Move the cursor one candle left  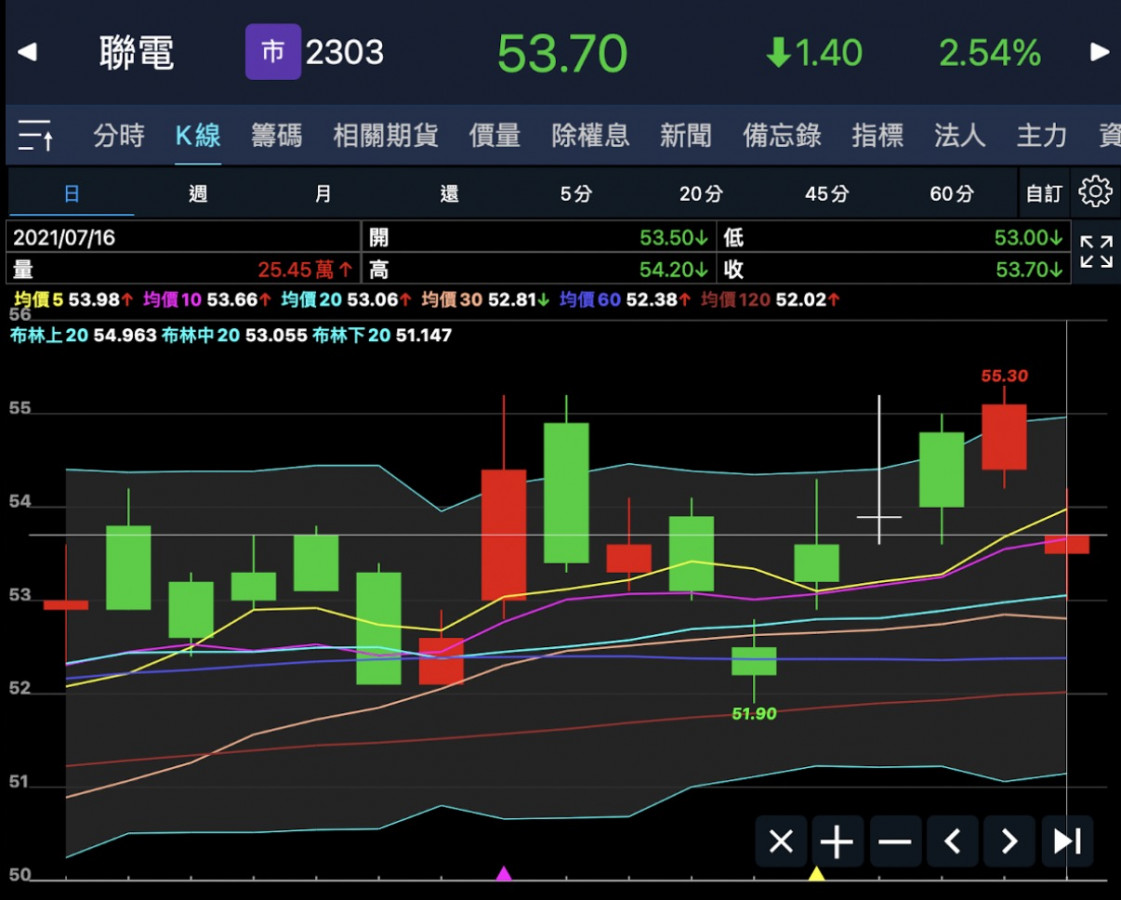coord(952,842)
